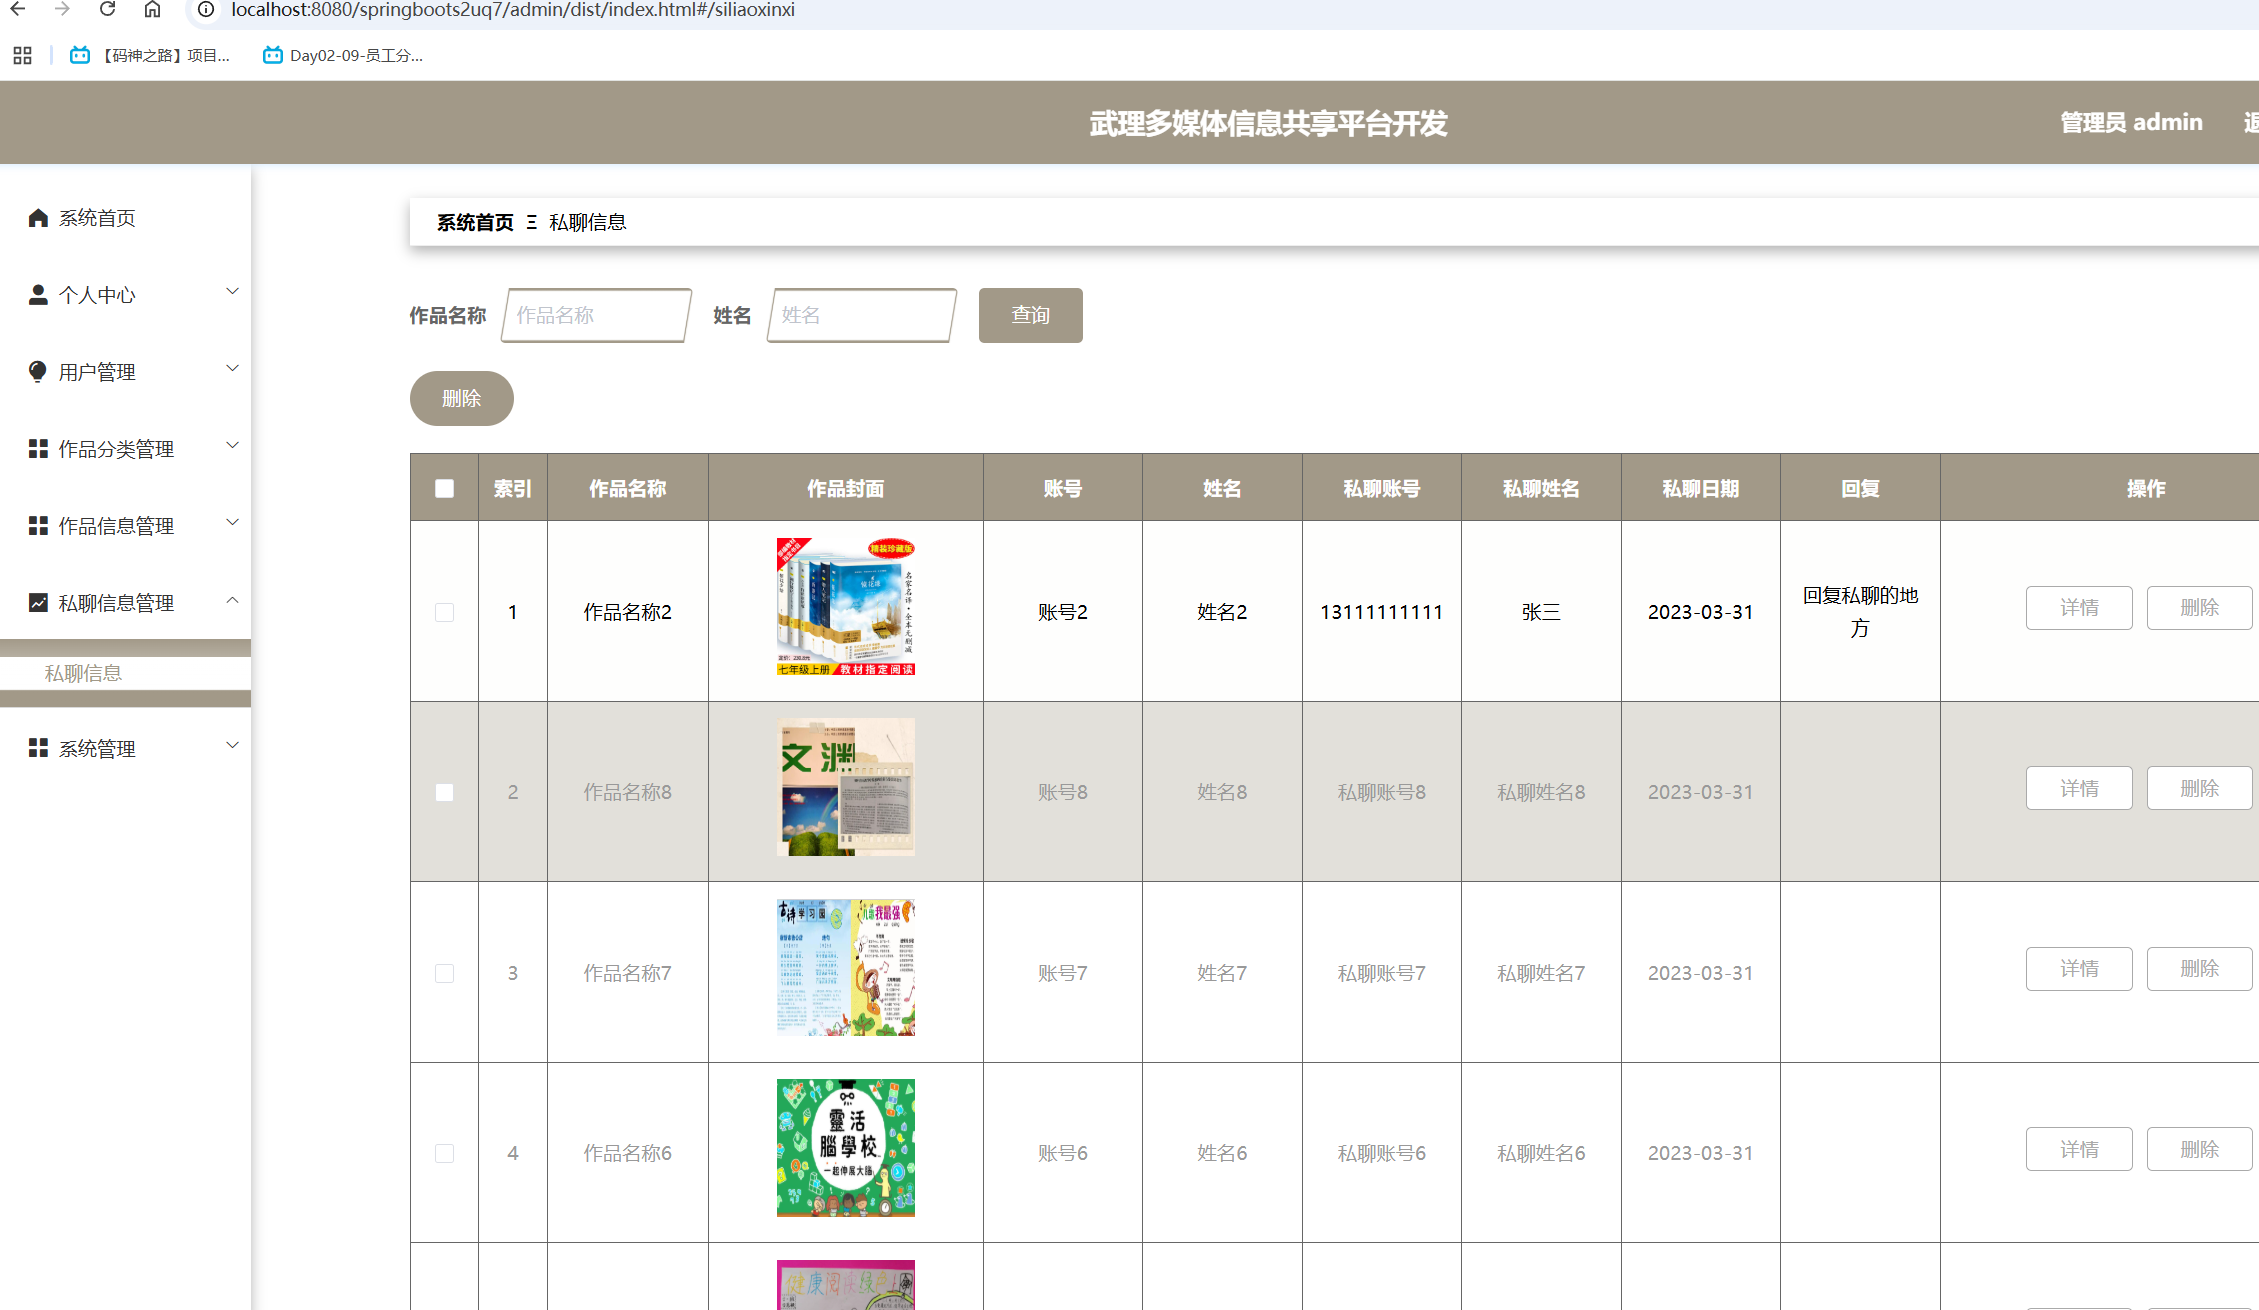Expand the 个人中心 chevron
The image size is (2259, 1310).
(x=232, y=292)
